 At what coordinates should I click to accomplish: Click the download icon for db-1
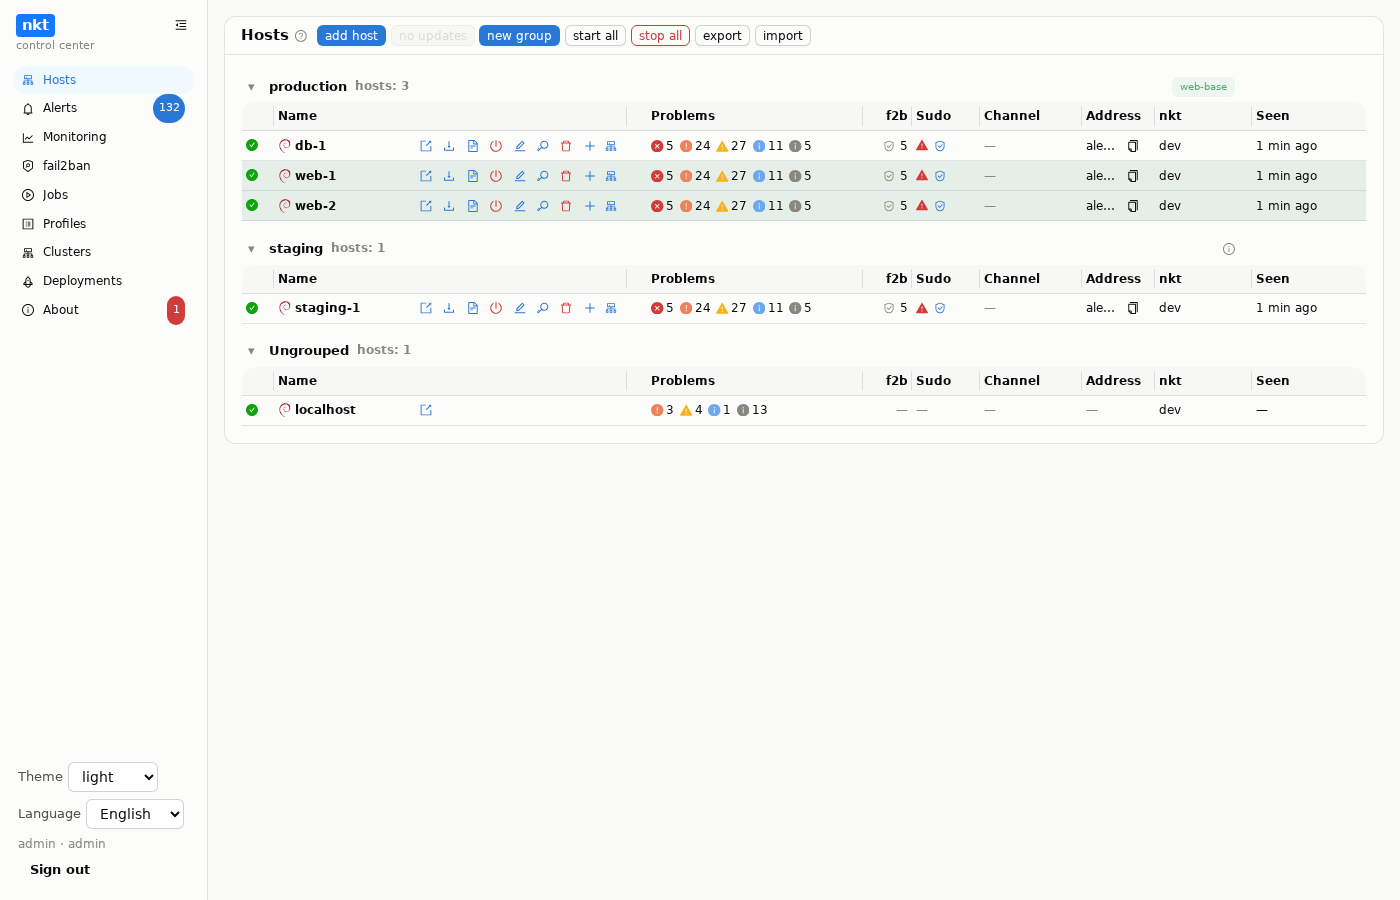click(449, 146)
